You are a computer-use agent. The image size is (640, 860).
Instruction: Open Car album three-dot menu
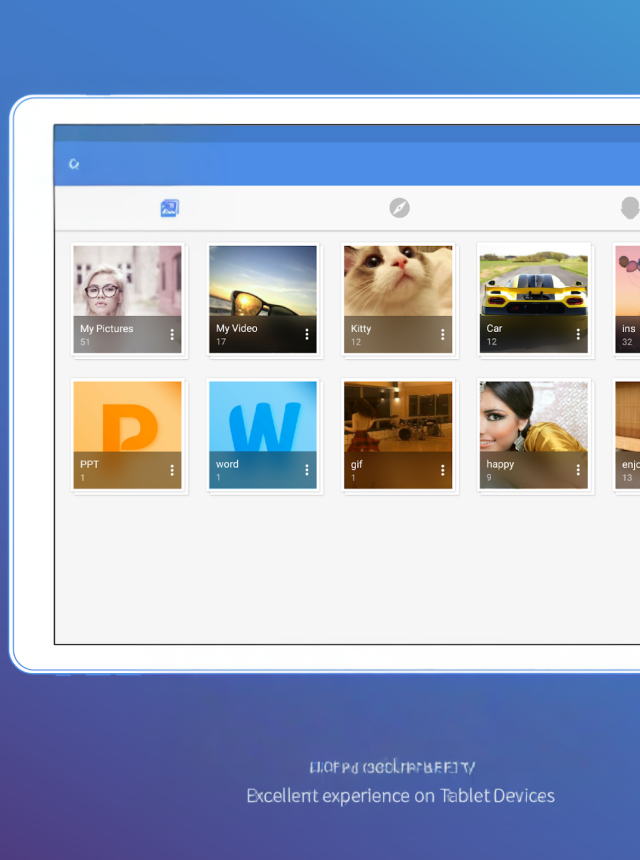tap(578, 335)
